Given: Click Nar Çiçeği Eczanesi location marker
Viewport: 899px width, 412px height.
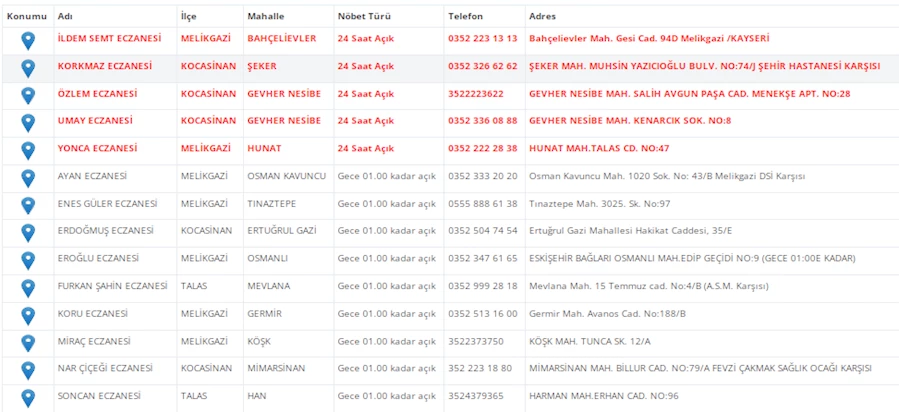Looking at the screenshot, I should (28, 371).
